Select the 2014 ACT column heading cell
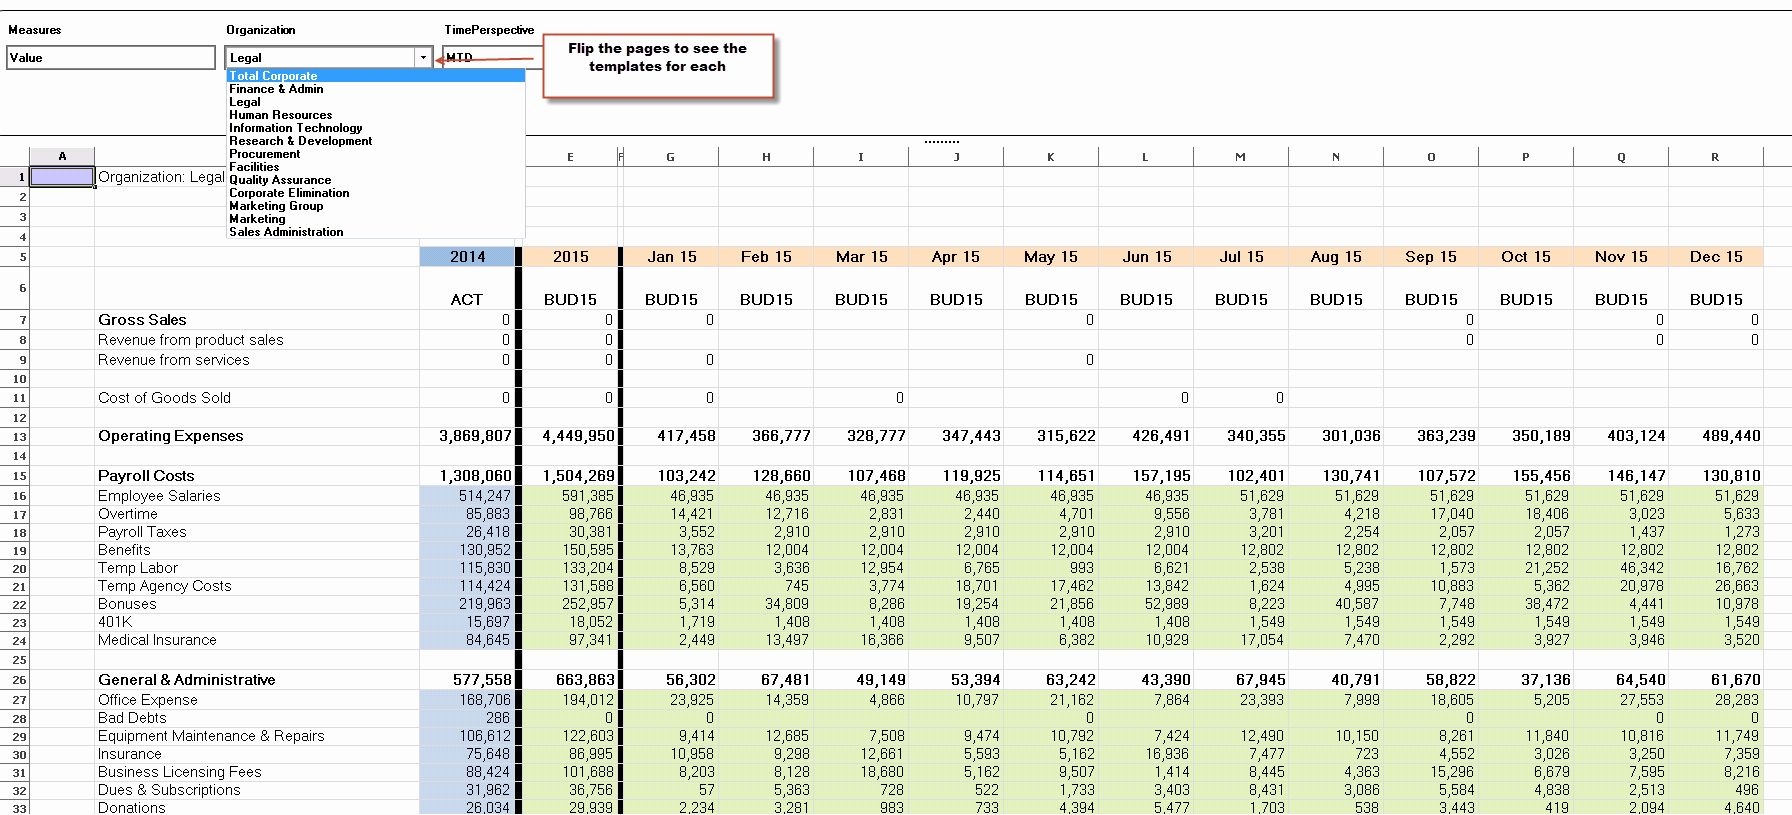 pyautogui.click(x=467, y=257)
